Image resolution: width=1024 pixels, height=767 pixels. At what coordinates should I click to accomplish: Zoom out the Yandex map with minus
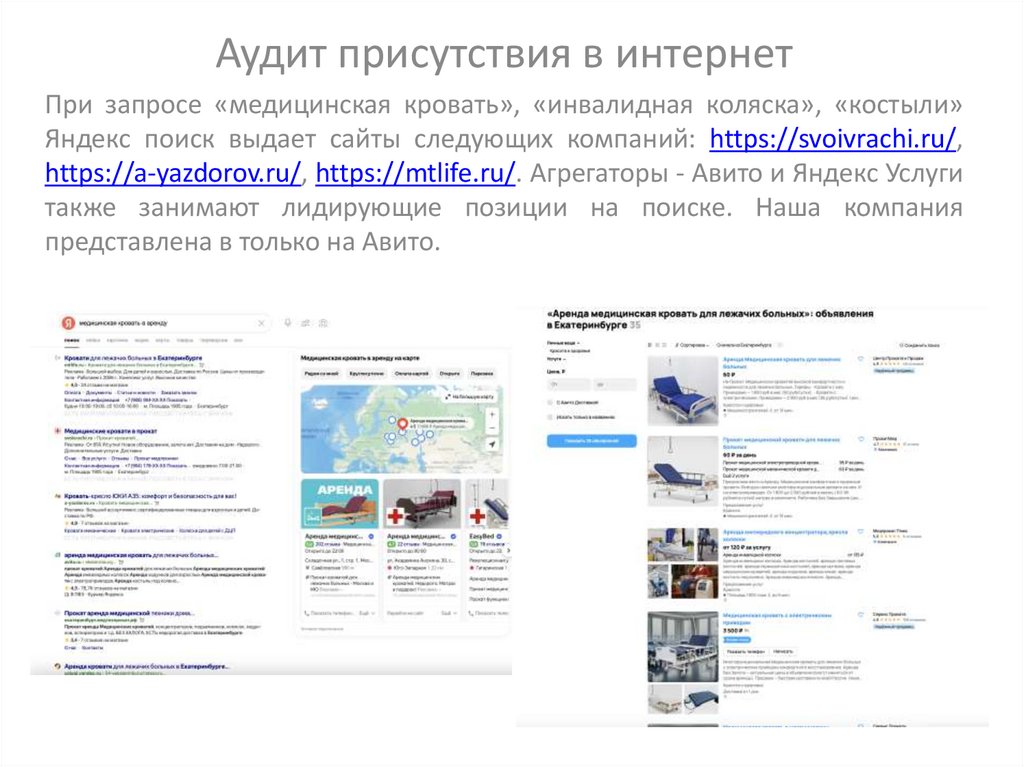(x=492, y=428)
